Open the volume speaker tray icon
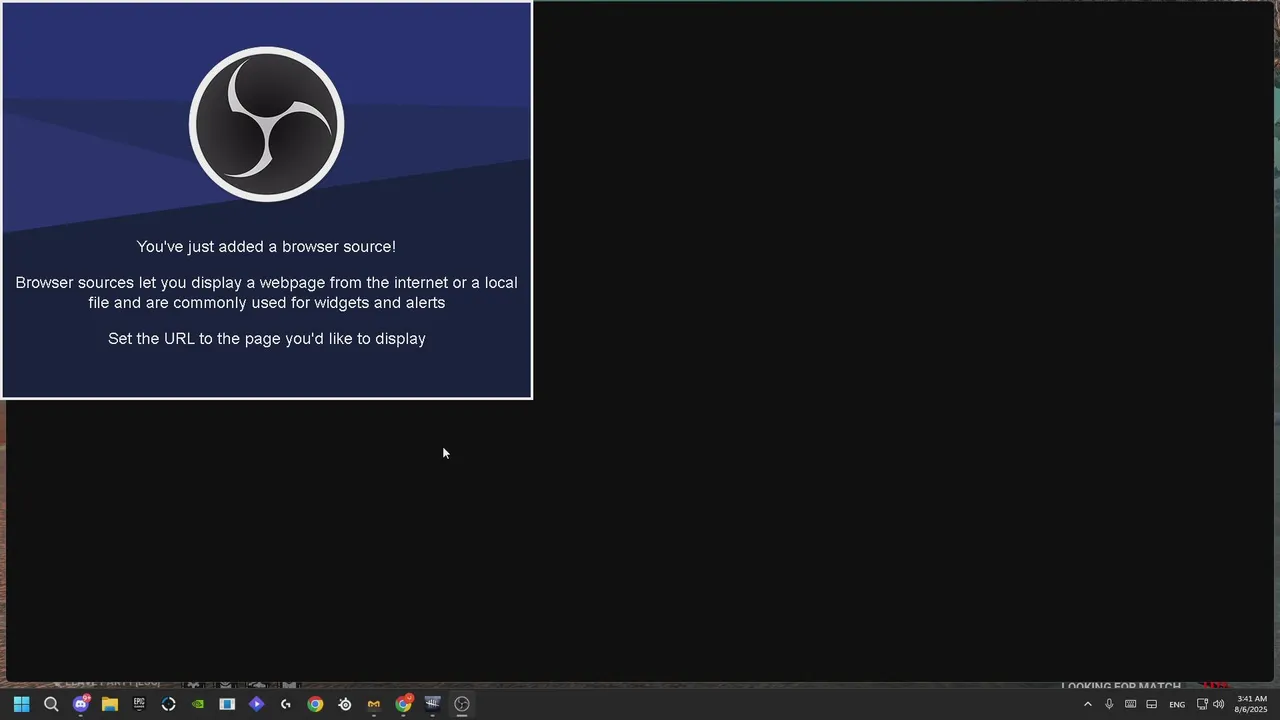This screenshot has width=1280, height=720. [1218, 704]
